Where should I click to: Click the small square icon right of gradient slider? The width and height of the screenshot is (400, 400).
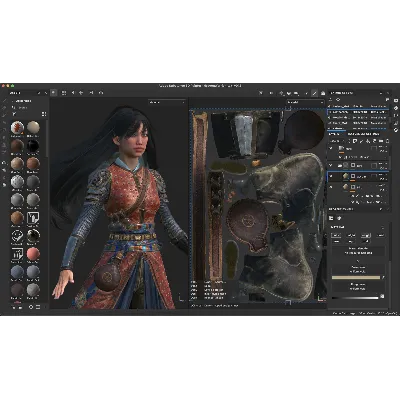[x=382, y=296]
